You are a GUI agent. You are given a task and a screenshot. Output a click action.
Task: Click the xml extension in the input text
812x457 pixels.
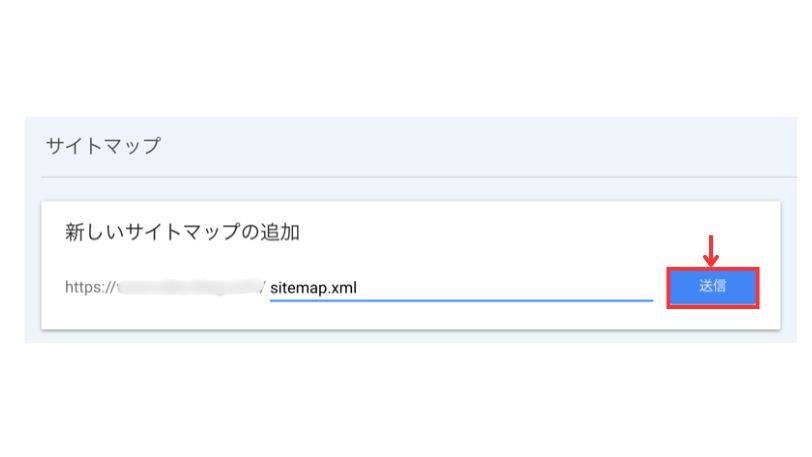[x=345, y=287]
